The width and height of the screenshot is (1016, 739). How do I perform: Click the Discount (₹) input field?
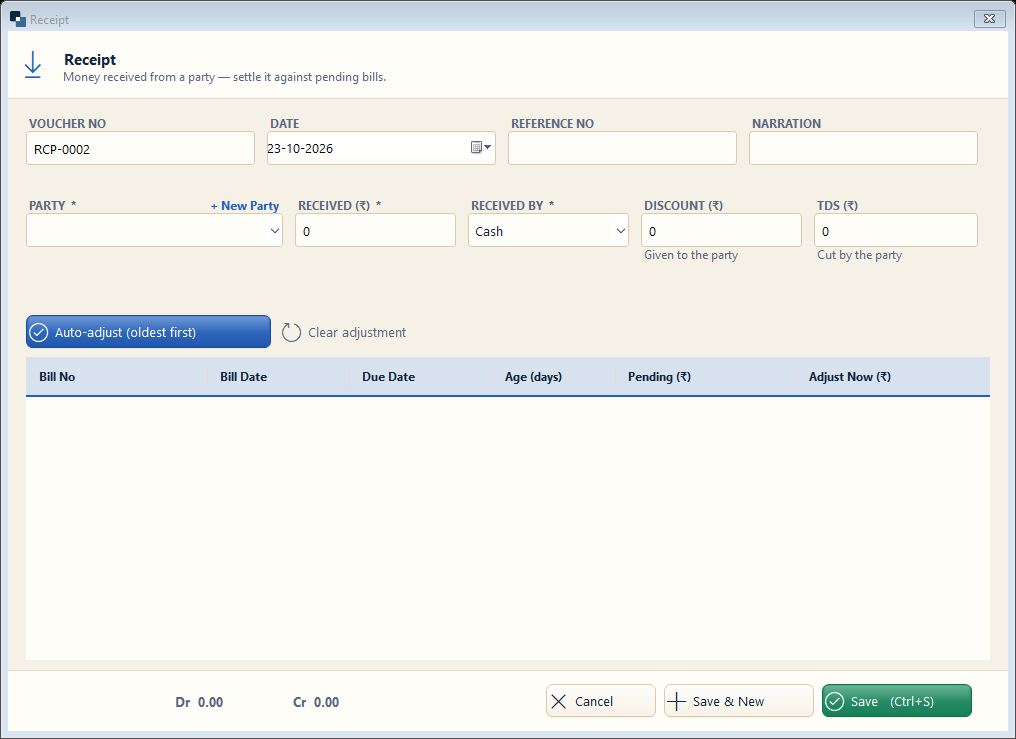721,231
